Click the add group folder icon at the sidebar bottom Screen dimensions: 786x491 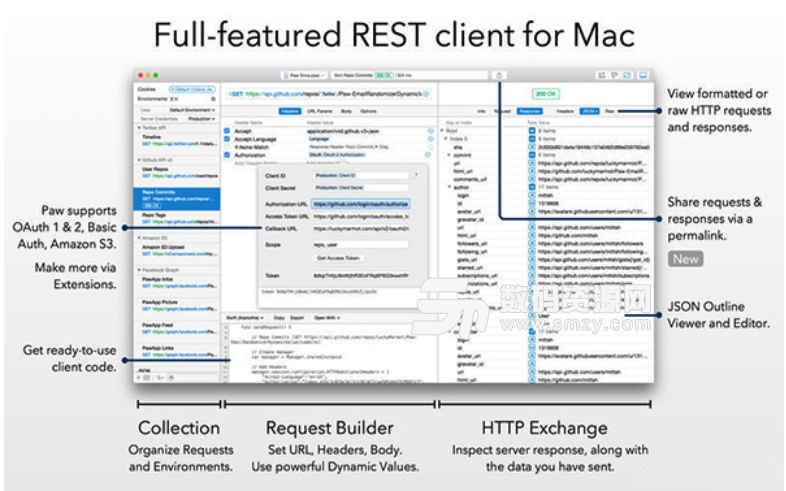click(x=147, y=378)
